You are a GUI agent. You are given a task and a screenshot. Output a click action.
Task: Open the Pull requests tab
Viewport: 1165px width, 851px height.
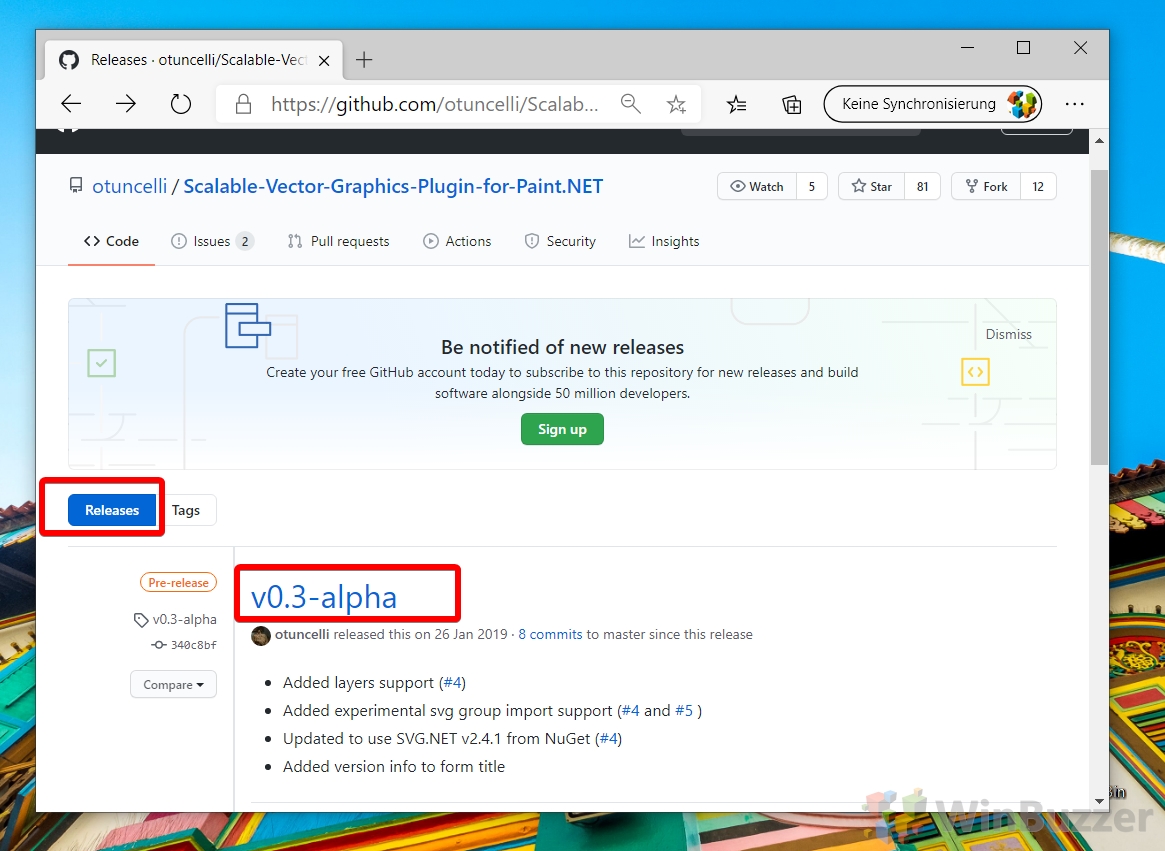pyautogui.click(x=339, y=242)
